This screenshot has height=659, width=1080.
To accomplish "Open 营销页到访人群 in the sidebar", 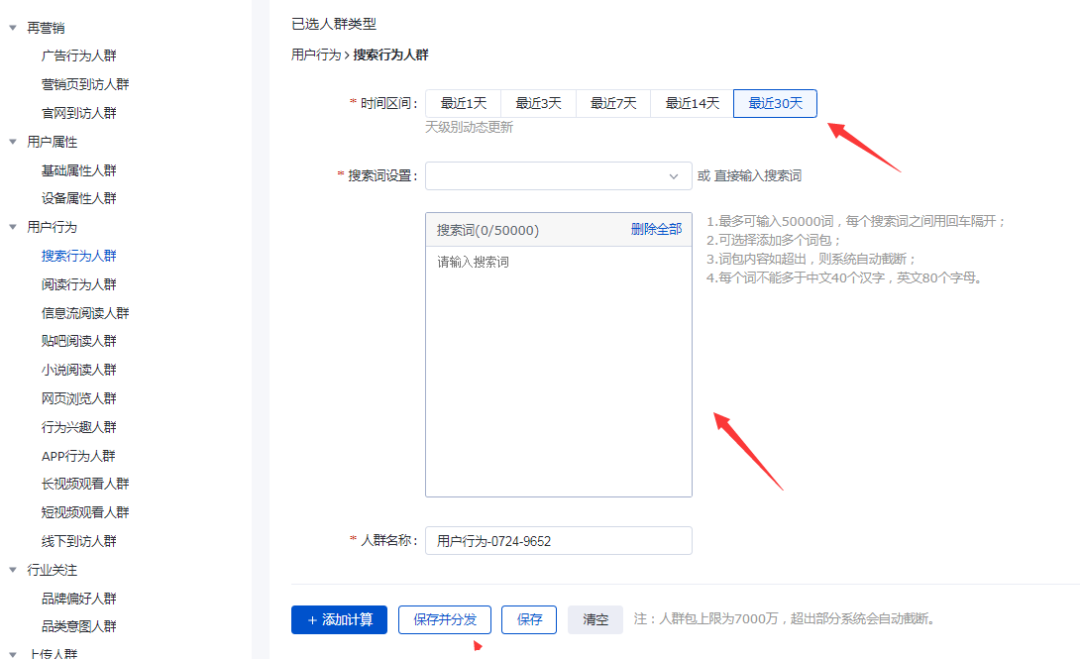I will click(85, 85).
